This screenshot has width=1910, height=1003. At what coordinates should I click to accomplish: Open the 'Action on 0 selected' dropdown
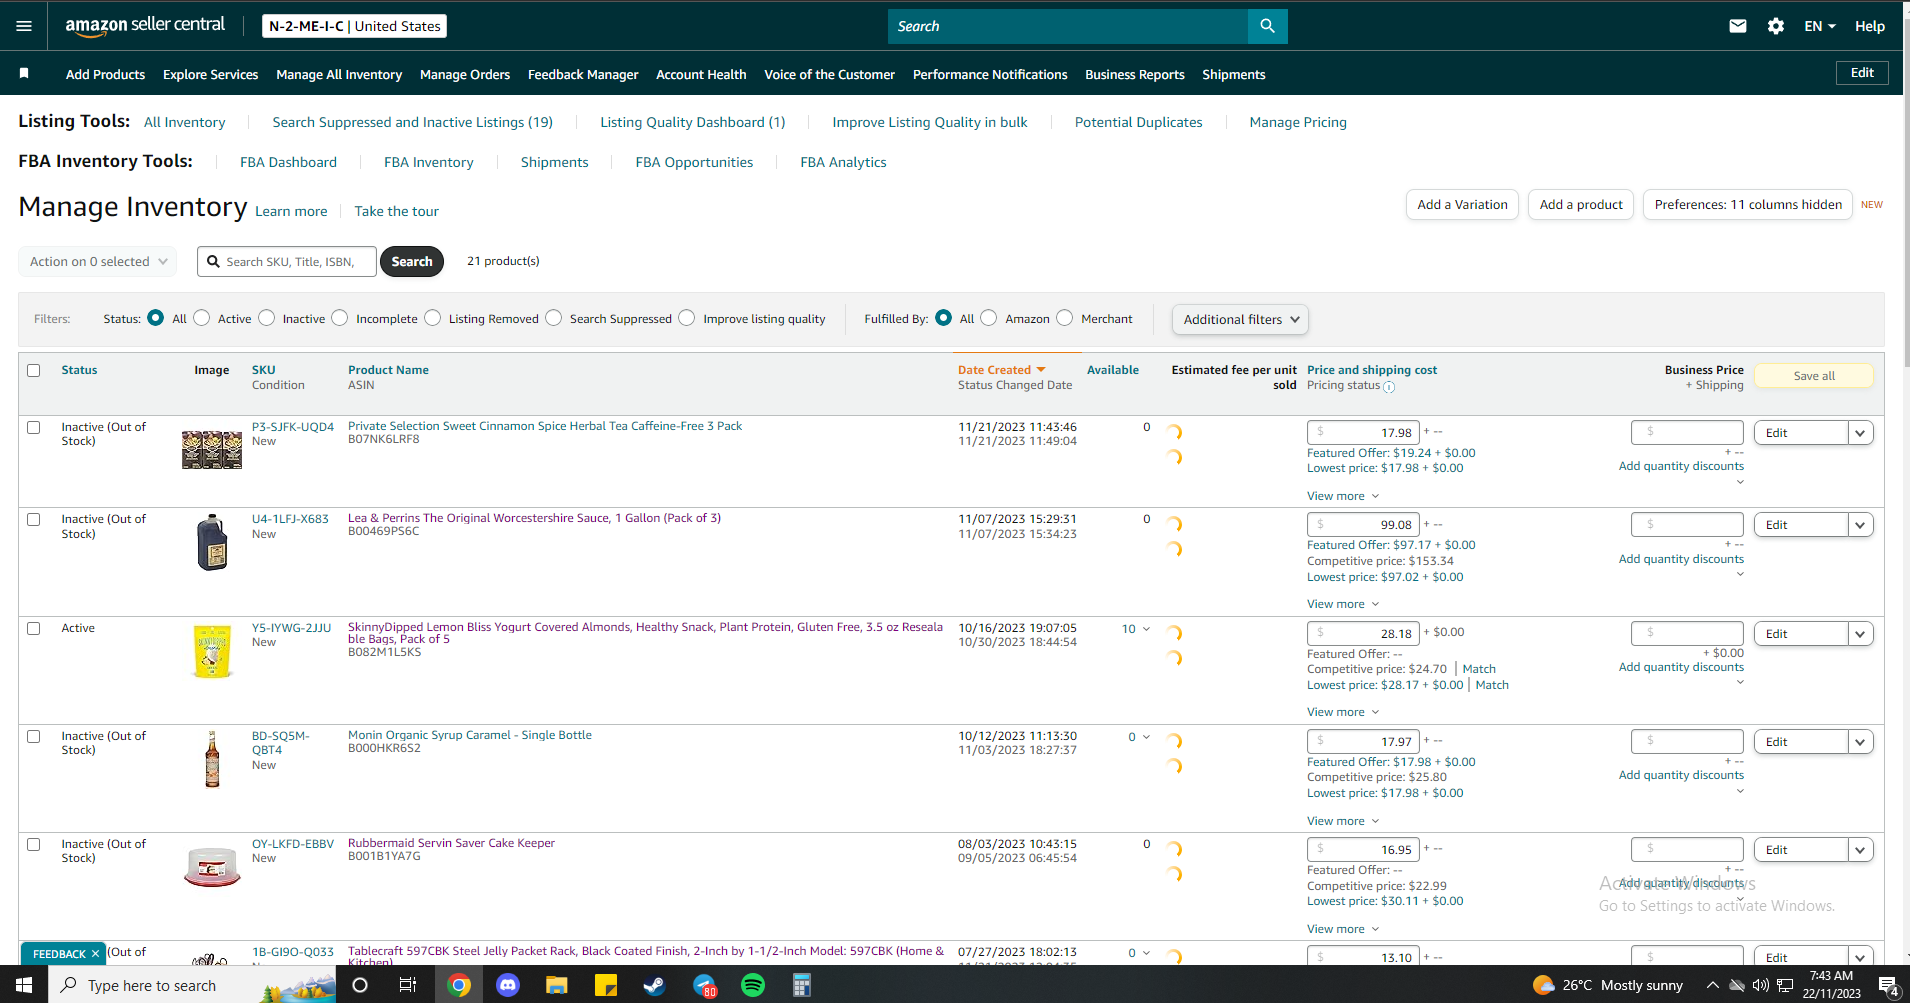98,262
